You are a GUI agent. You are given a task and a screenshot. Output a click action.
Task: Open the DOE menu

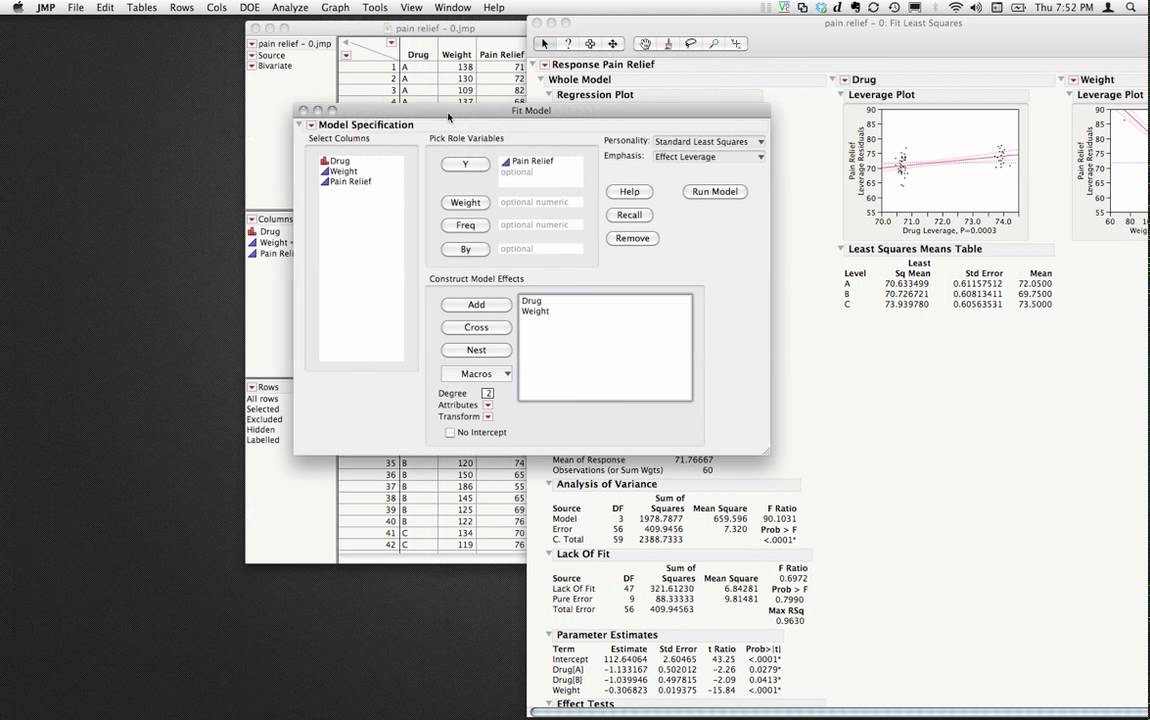(249, 7)
